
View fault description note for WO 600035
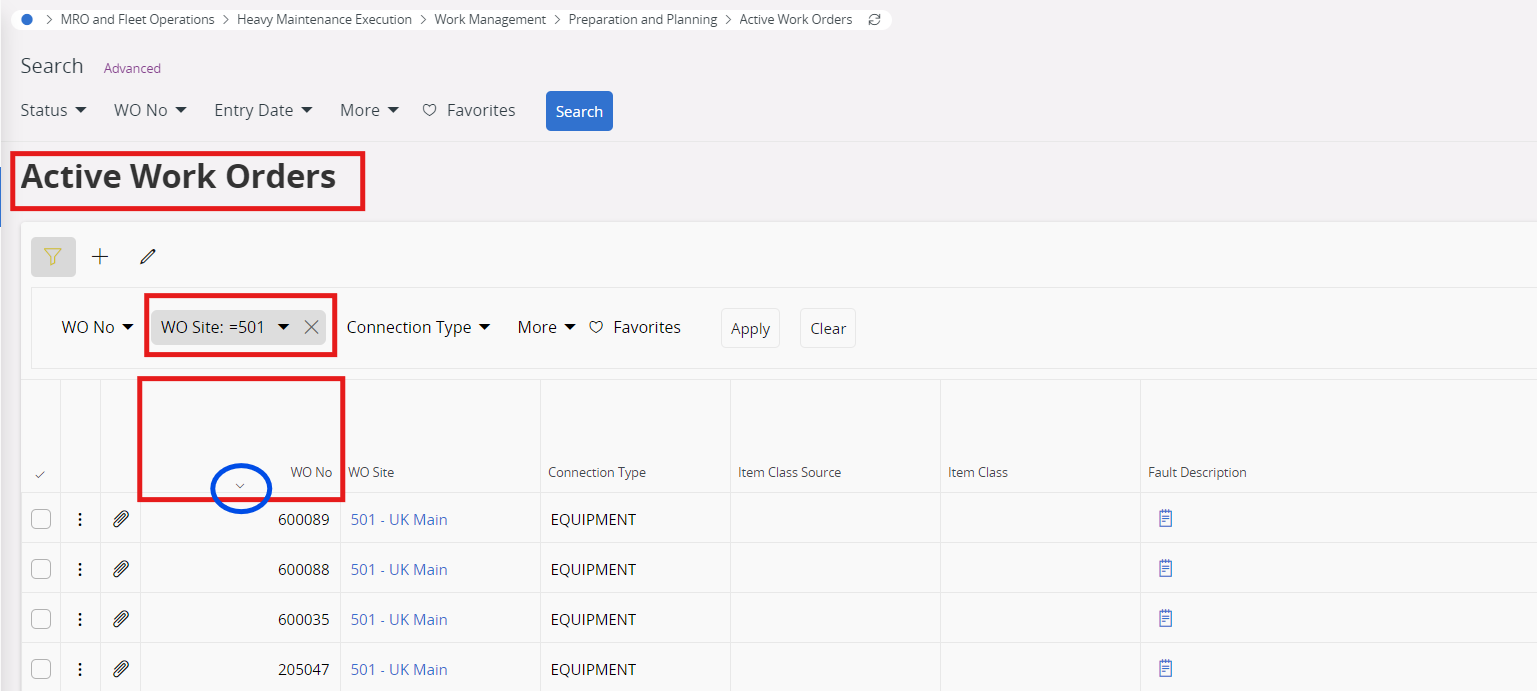[x=1165, y=618]
